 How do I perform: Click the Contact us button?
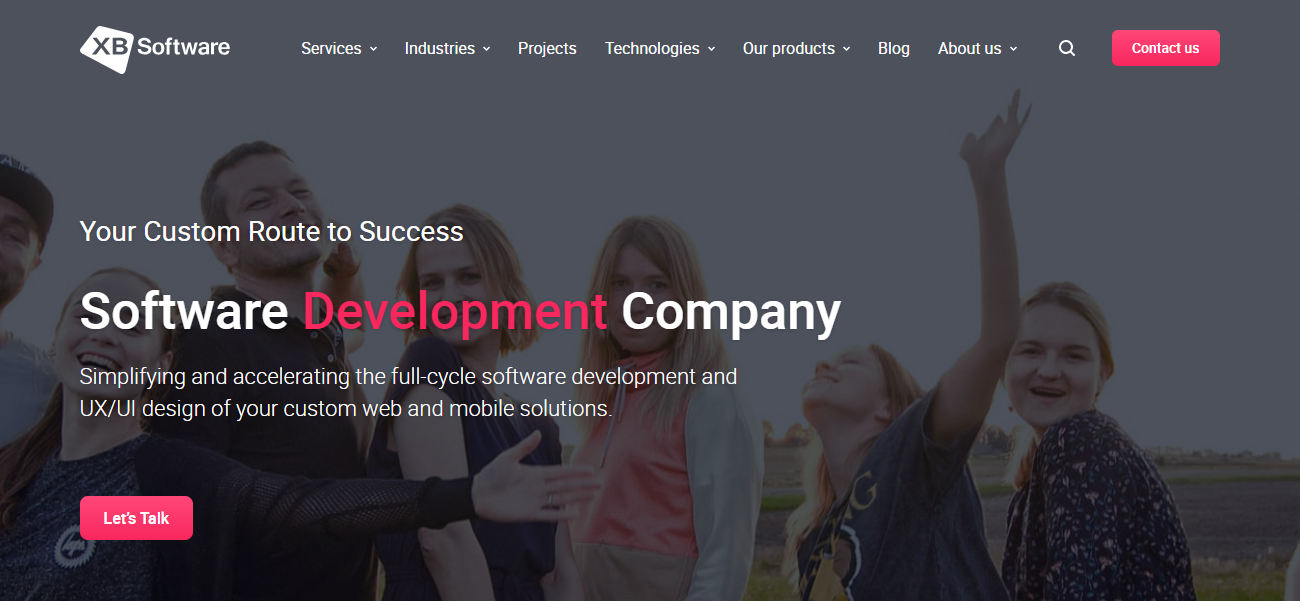(x=1166, y=48)
